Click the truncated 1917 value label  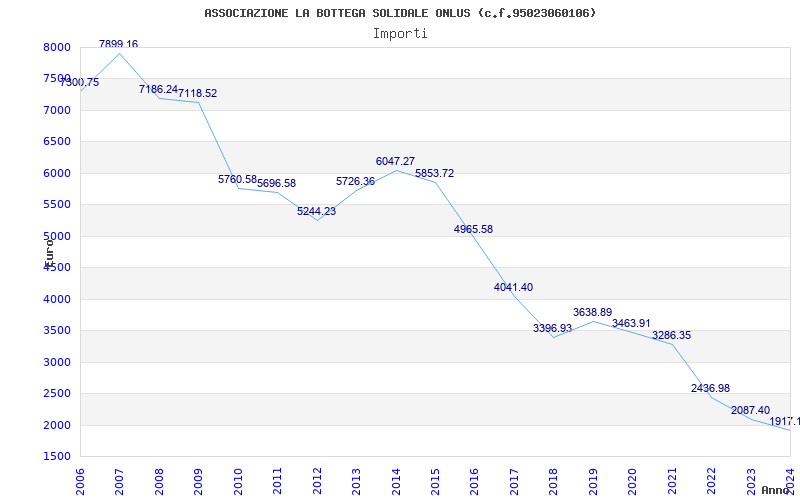[785, 422]
